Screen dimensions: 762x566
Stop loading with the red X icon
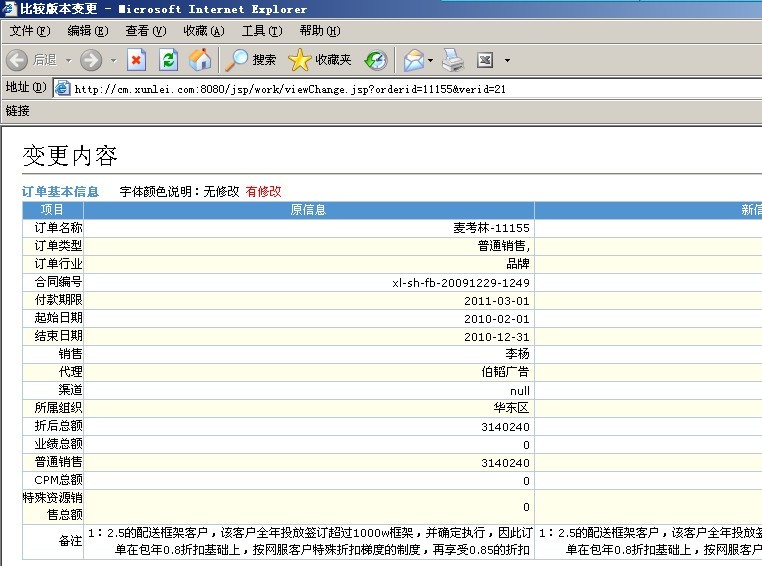click(136, 60)
